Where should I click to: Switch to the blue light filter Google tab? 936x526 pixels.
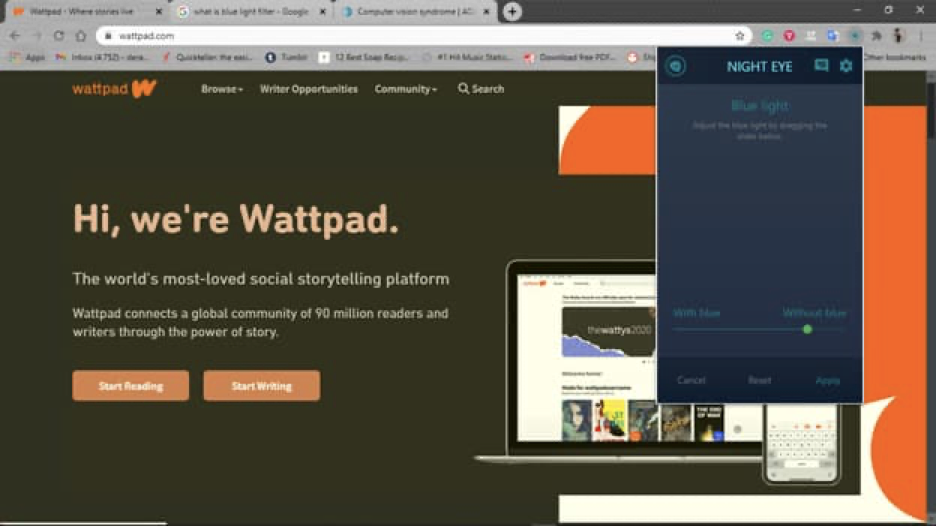[x=251, y=11]
